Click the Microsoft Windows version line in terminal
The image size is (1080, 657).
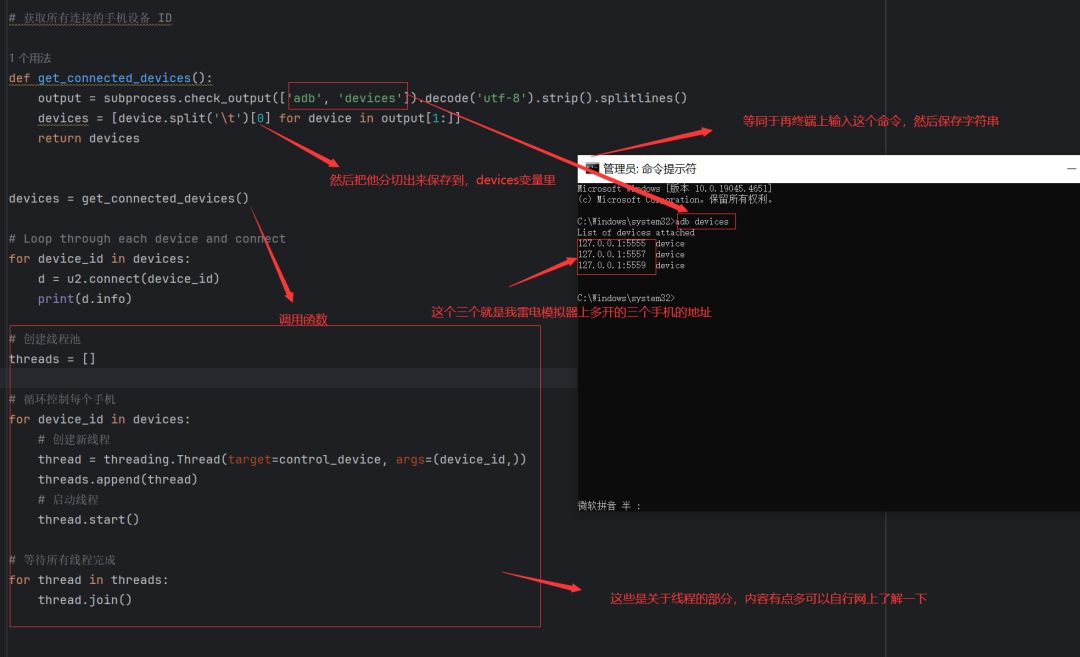(x=674, y=188)
